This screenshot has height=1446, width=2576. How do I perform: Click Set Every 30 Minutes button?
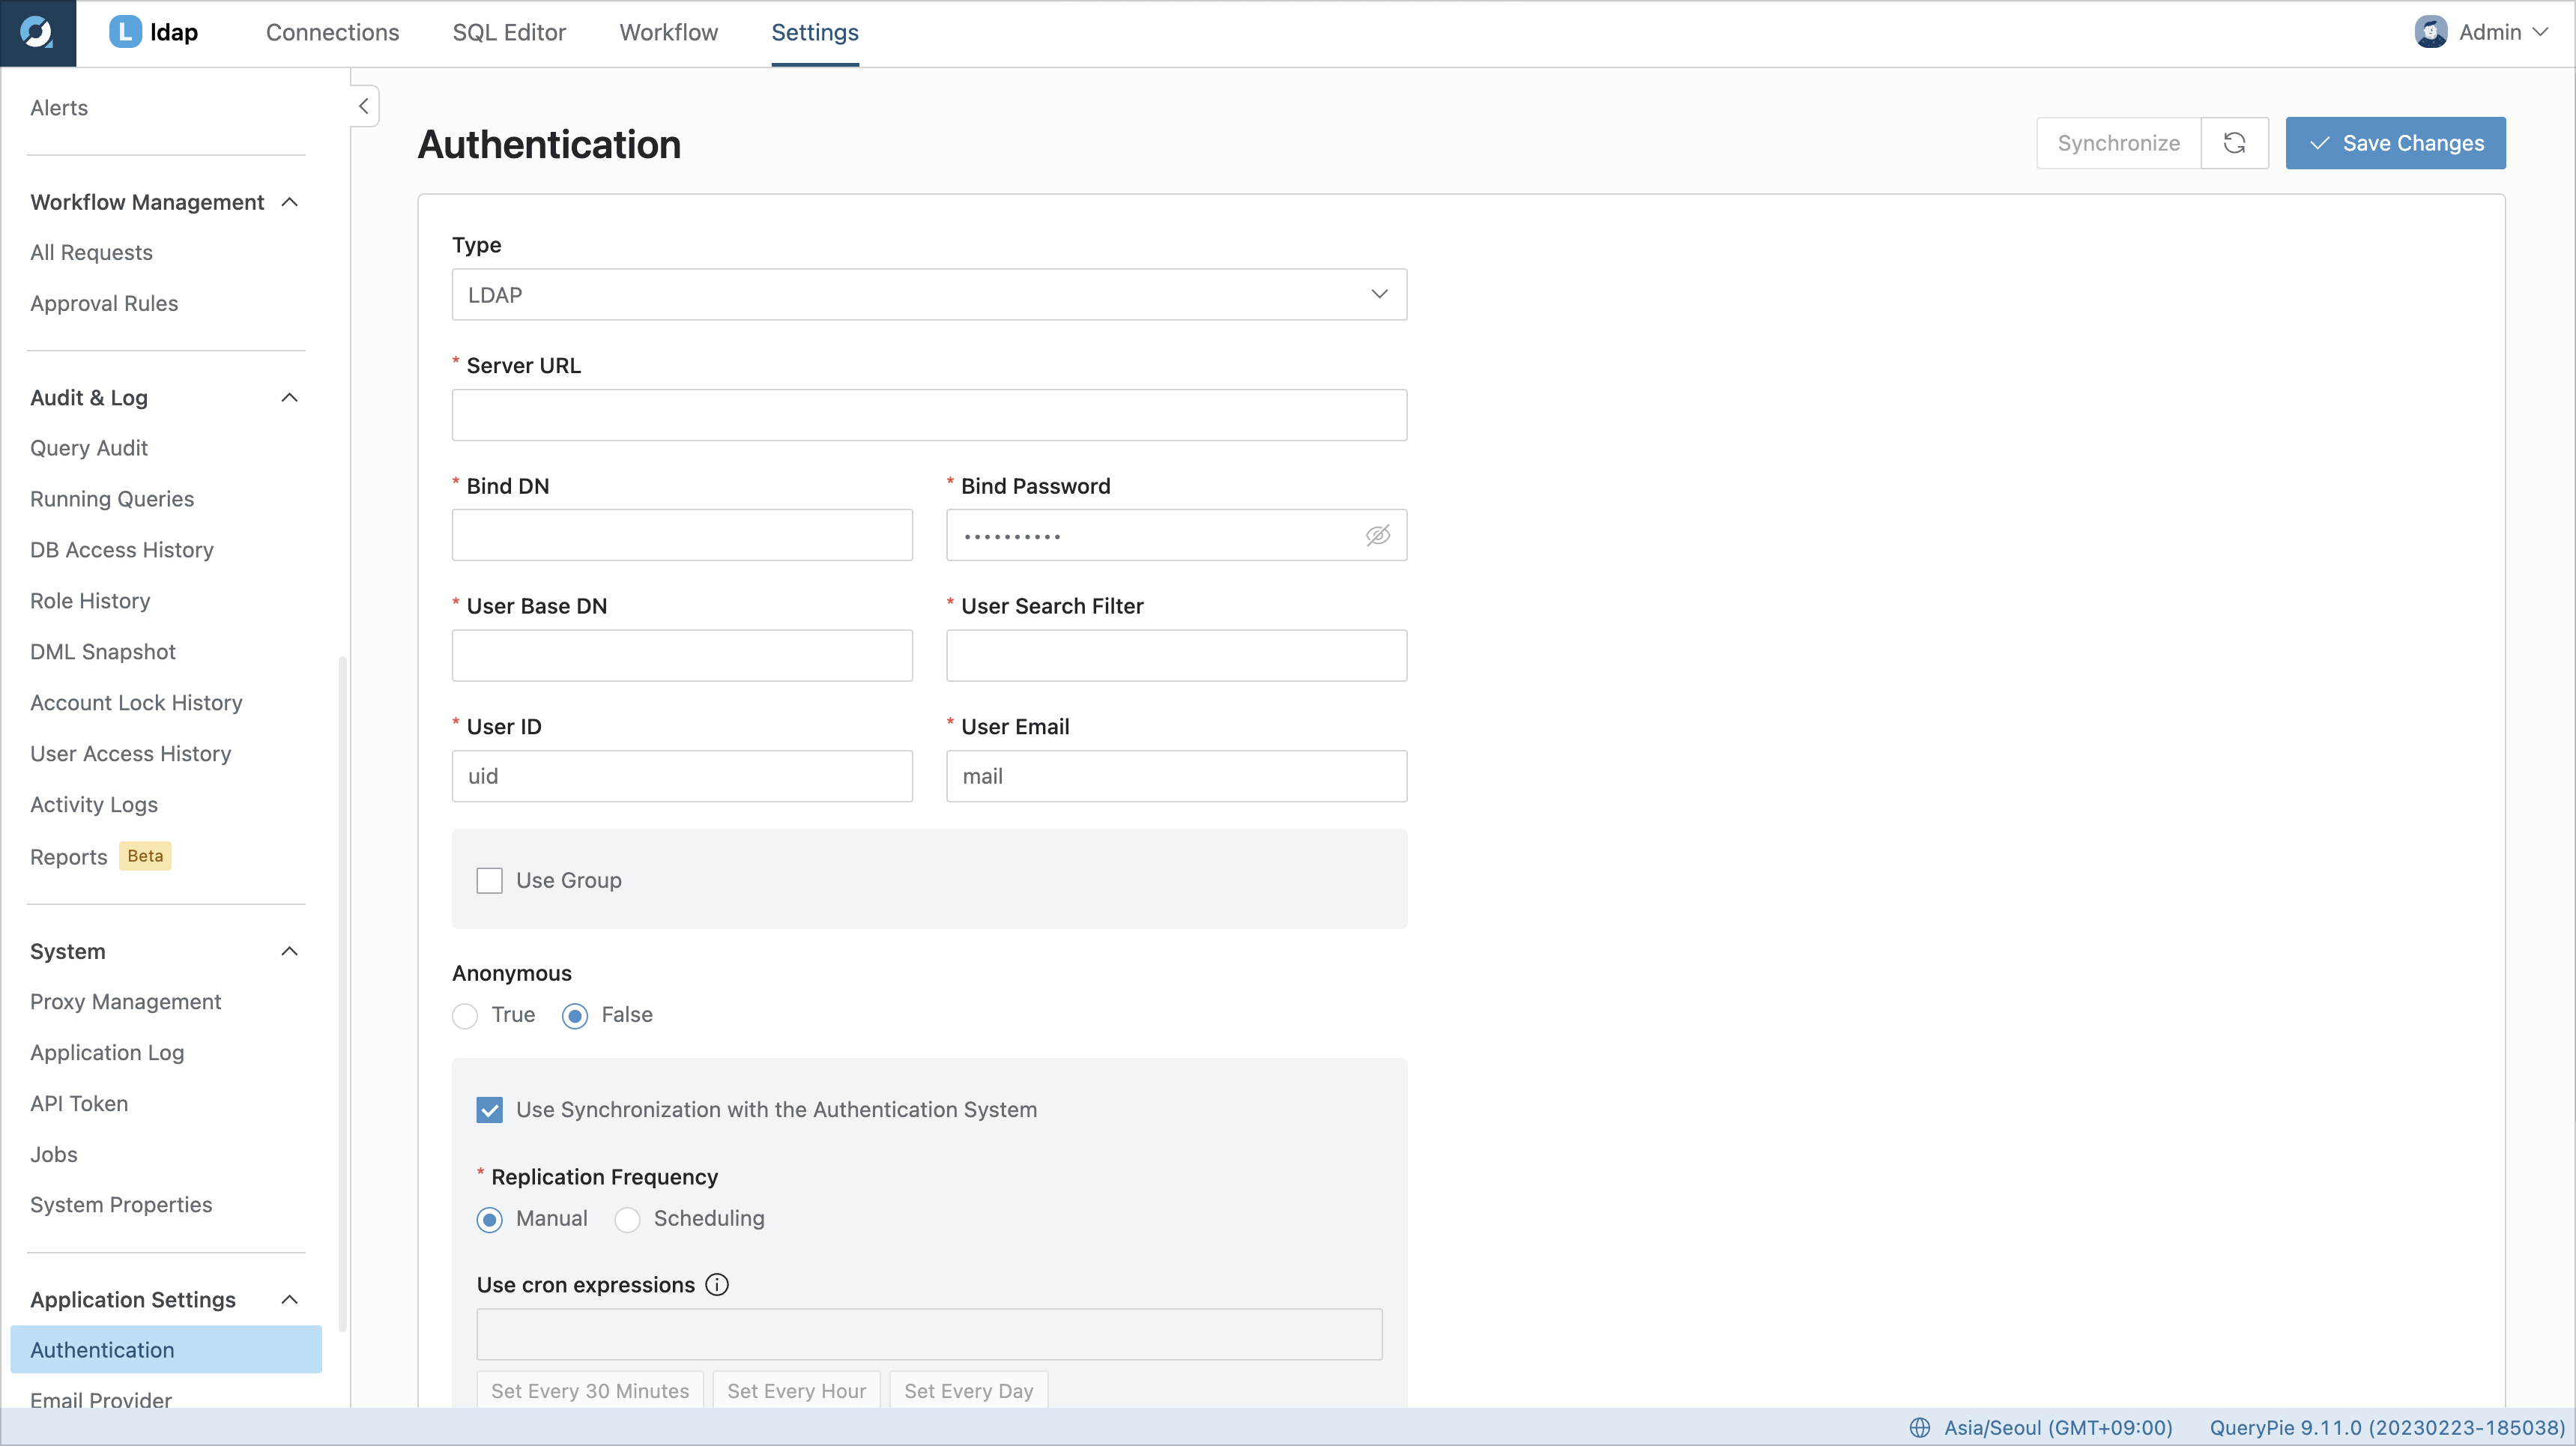(x=590, y=1391)
